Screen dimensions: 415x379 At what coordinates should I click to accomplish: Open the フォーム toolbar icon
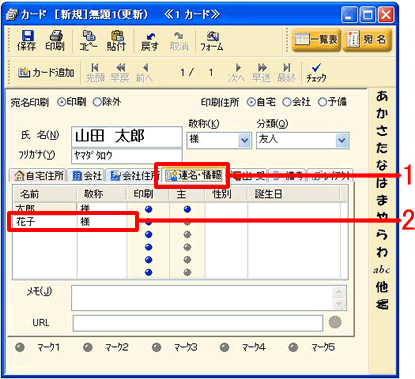coord(212,41)
